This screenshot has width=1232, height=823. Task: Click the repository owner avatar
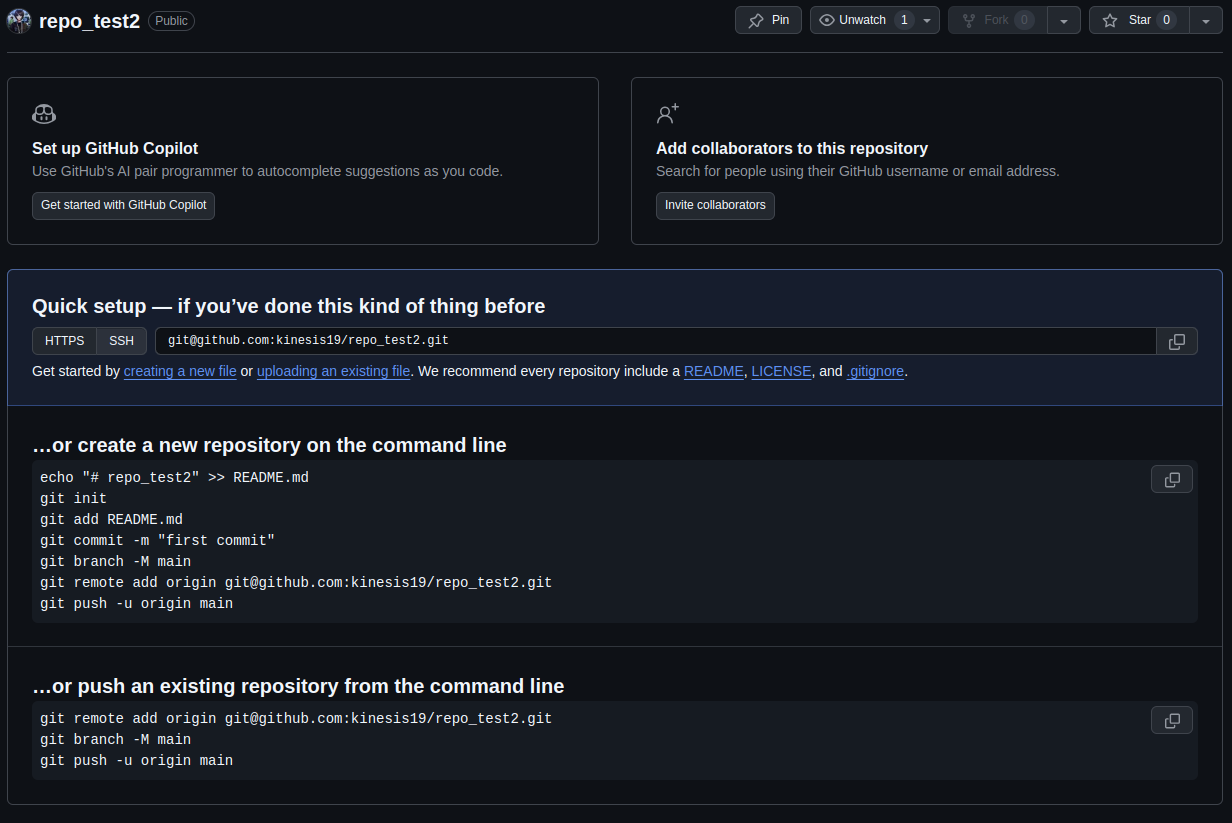coord(20,21)
